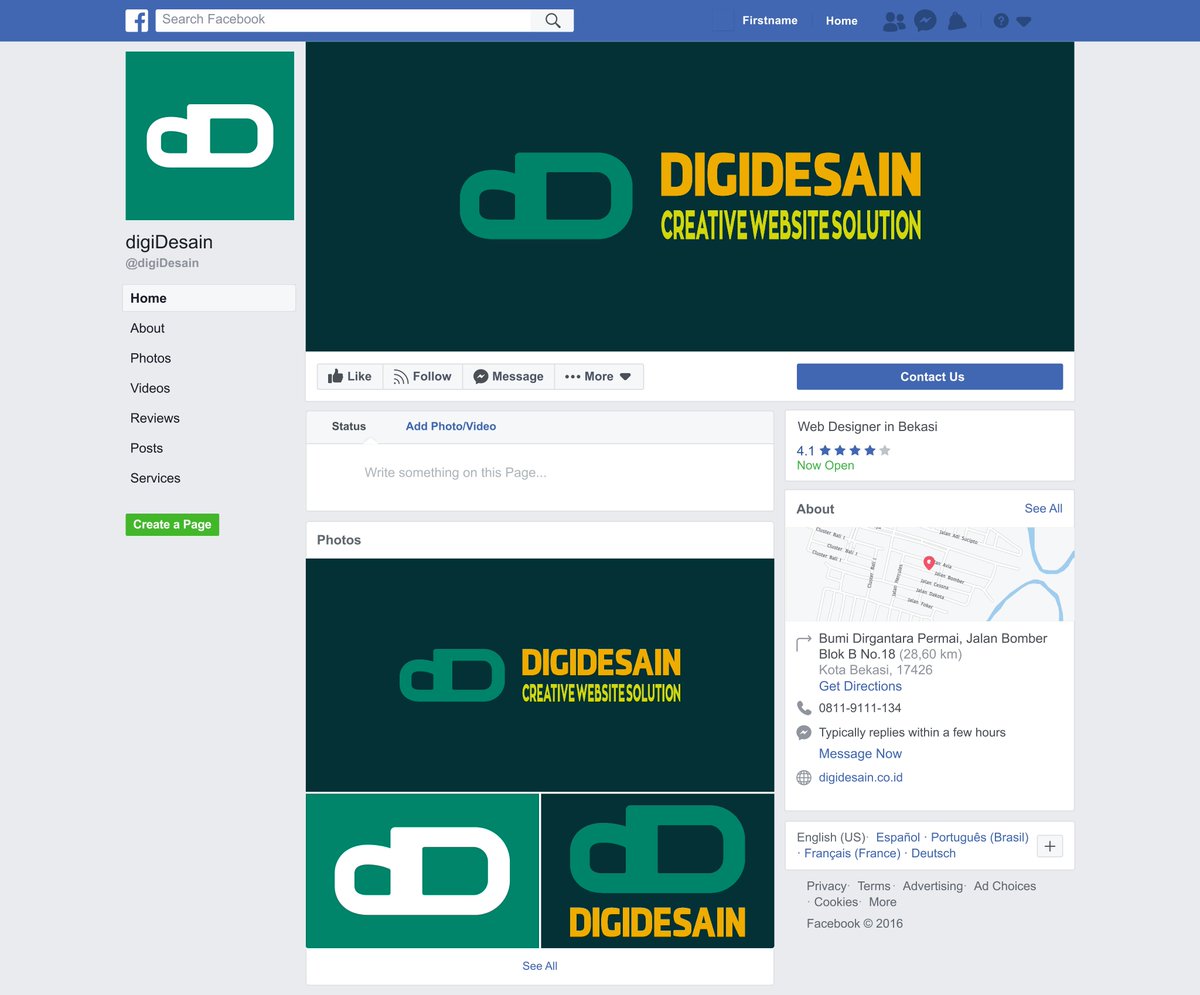Follow the digiDesain page
This screenshot has width=1200, height=995.
click(423, 377)
